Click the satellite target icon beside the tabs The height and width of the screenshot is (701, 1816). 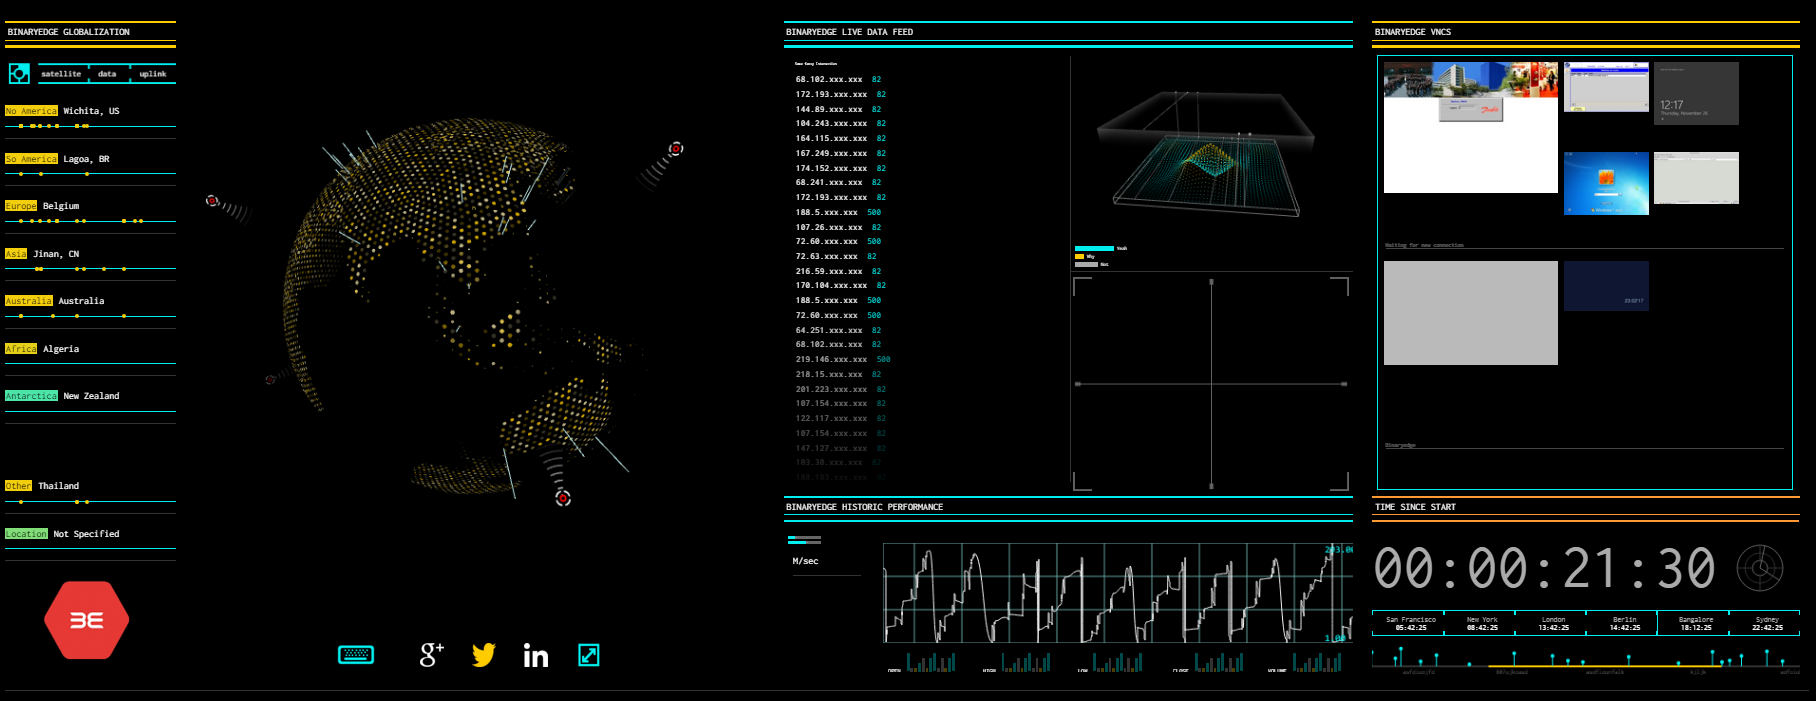[19, 73]
